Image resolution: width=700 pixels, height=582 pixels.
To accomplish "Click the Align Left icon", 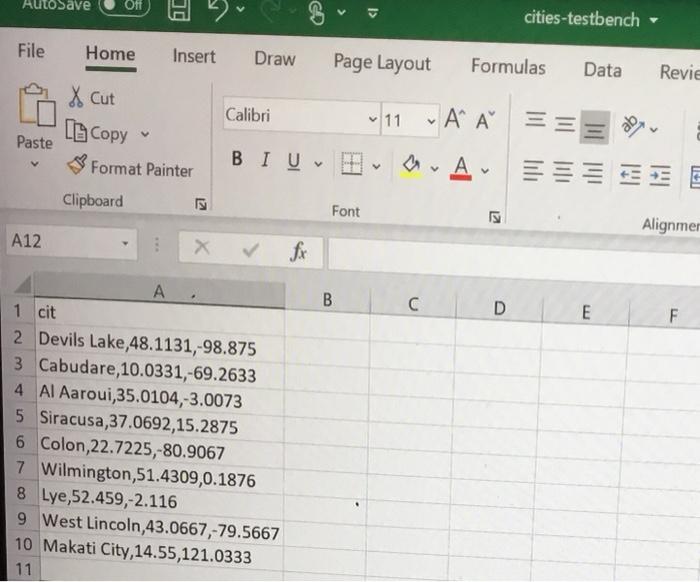I will [533, 171].
